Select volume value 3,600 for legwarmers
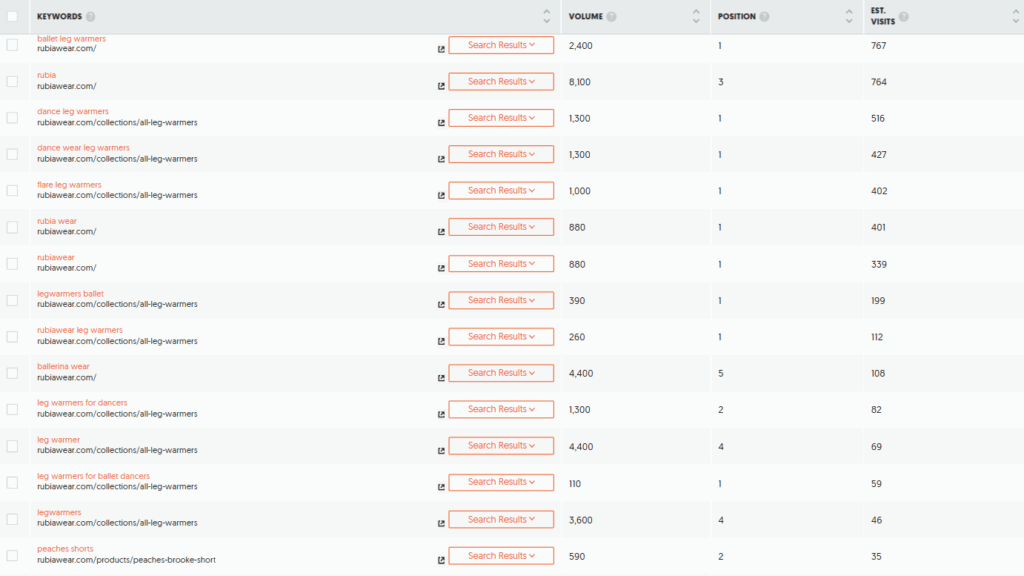 click(x=581, y=520)
